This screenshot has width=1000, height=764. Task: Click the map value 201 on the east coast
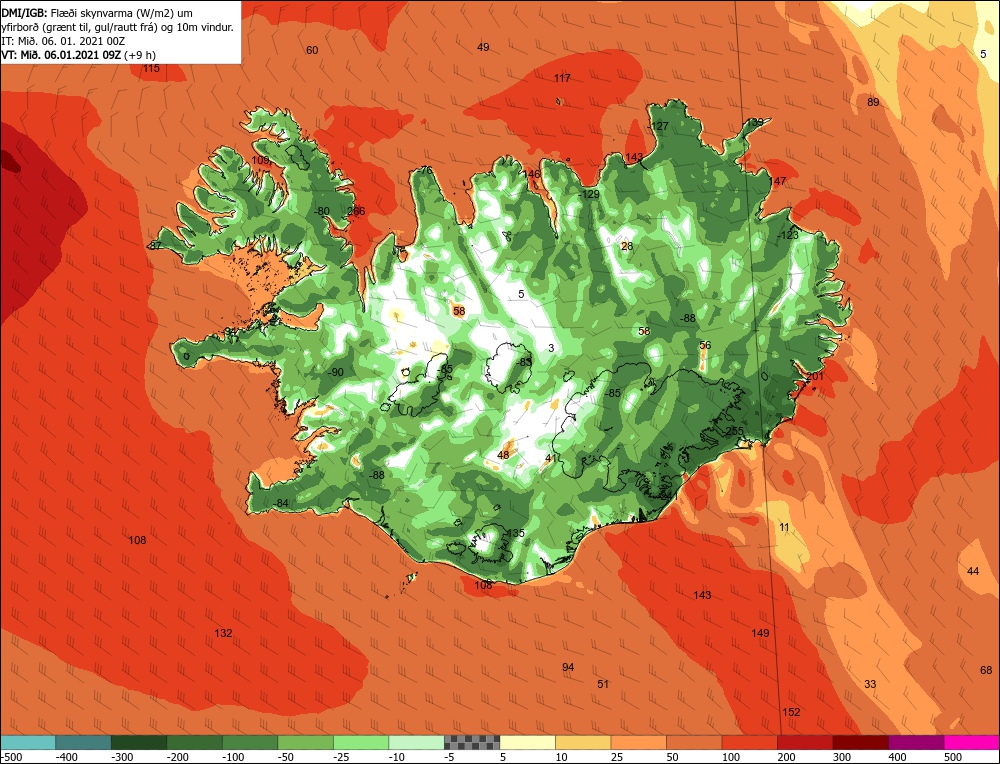815,377
